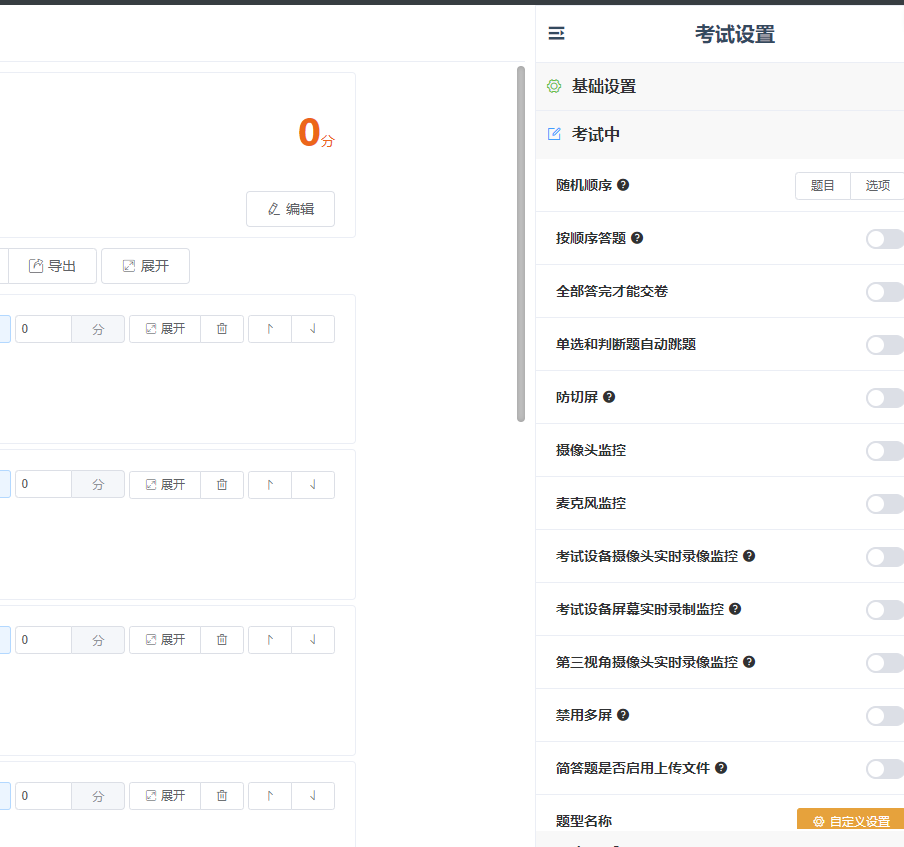Enable the 防切屏 switch

tap(885, 398)
